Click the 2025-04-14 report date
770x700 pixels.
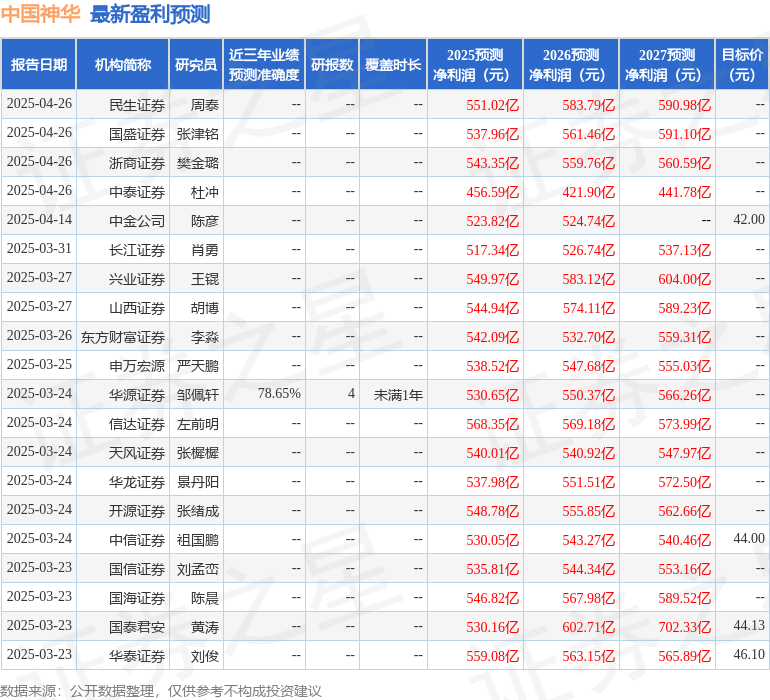pos(39,220)
